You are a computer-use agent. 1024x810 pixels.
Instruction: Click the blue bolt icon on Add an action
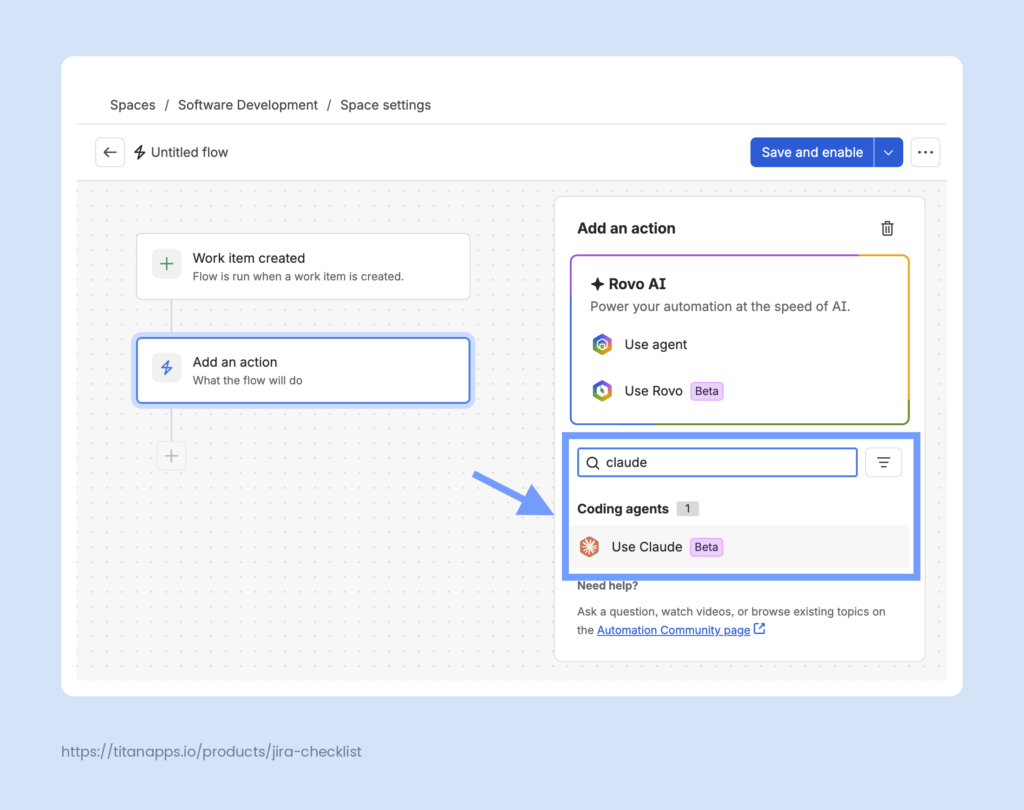(167, 368)
